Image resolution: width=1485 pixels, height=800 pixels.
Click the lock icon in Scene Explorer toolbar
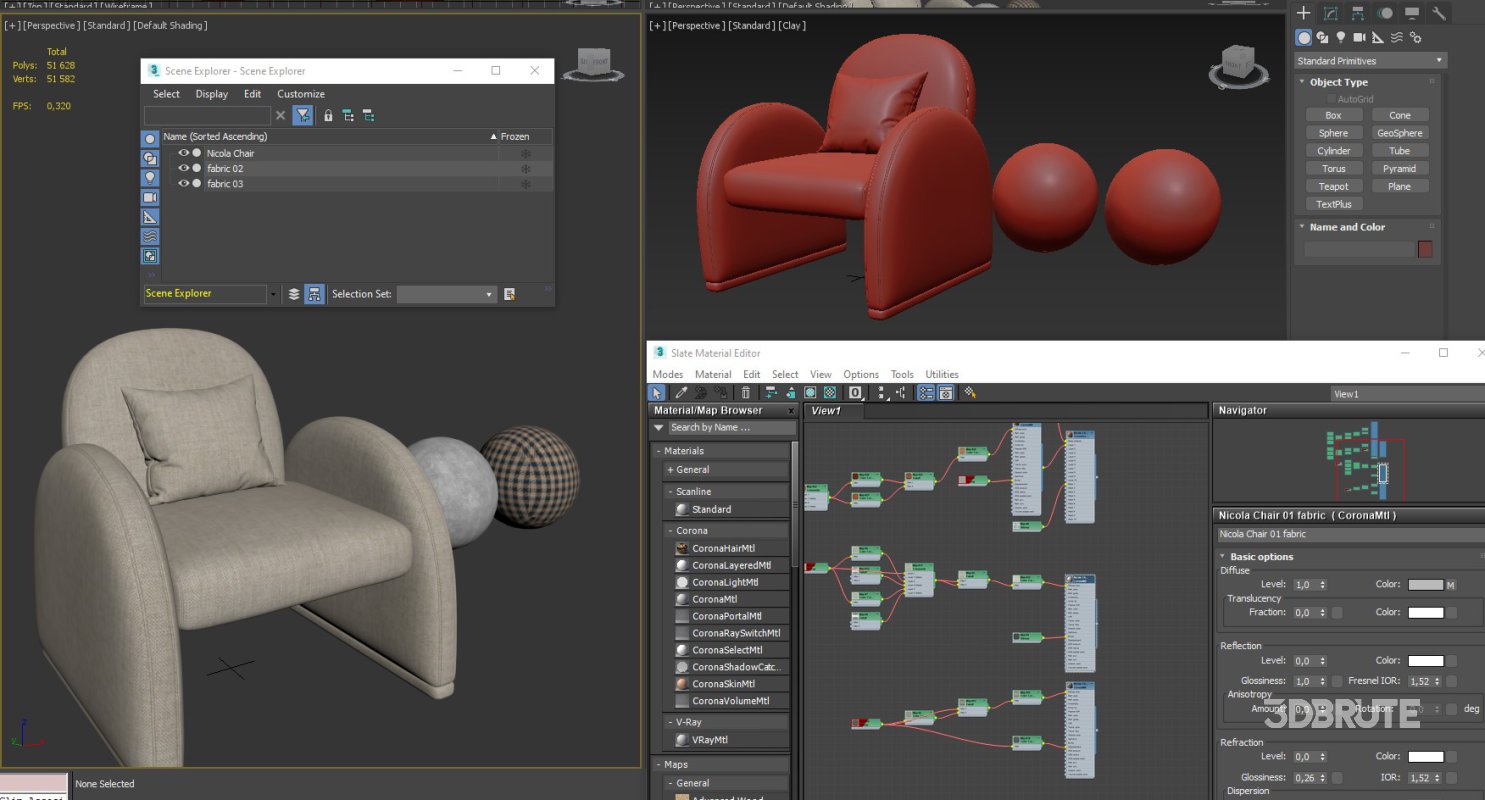(x=328, y=116)
